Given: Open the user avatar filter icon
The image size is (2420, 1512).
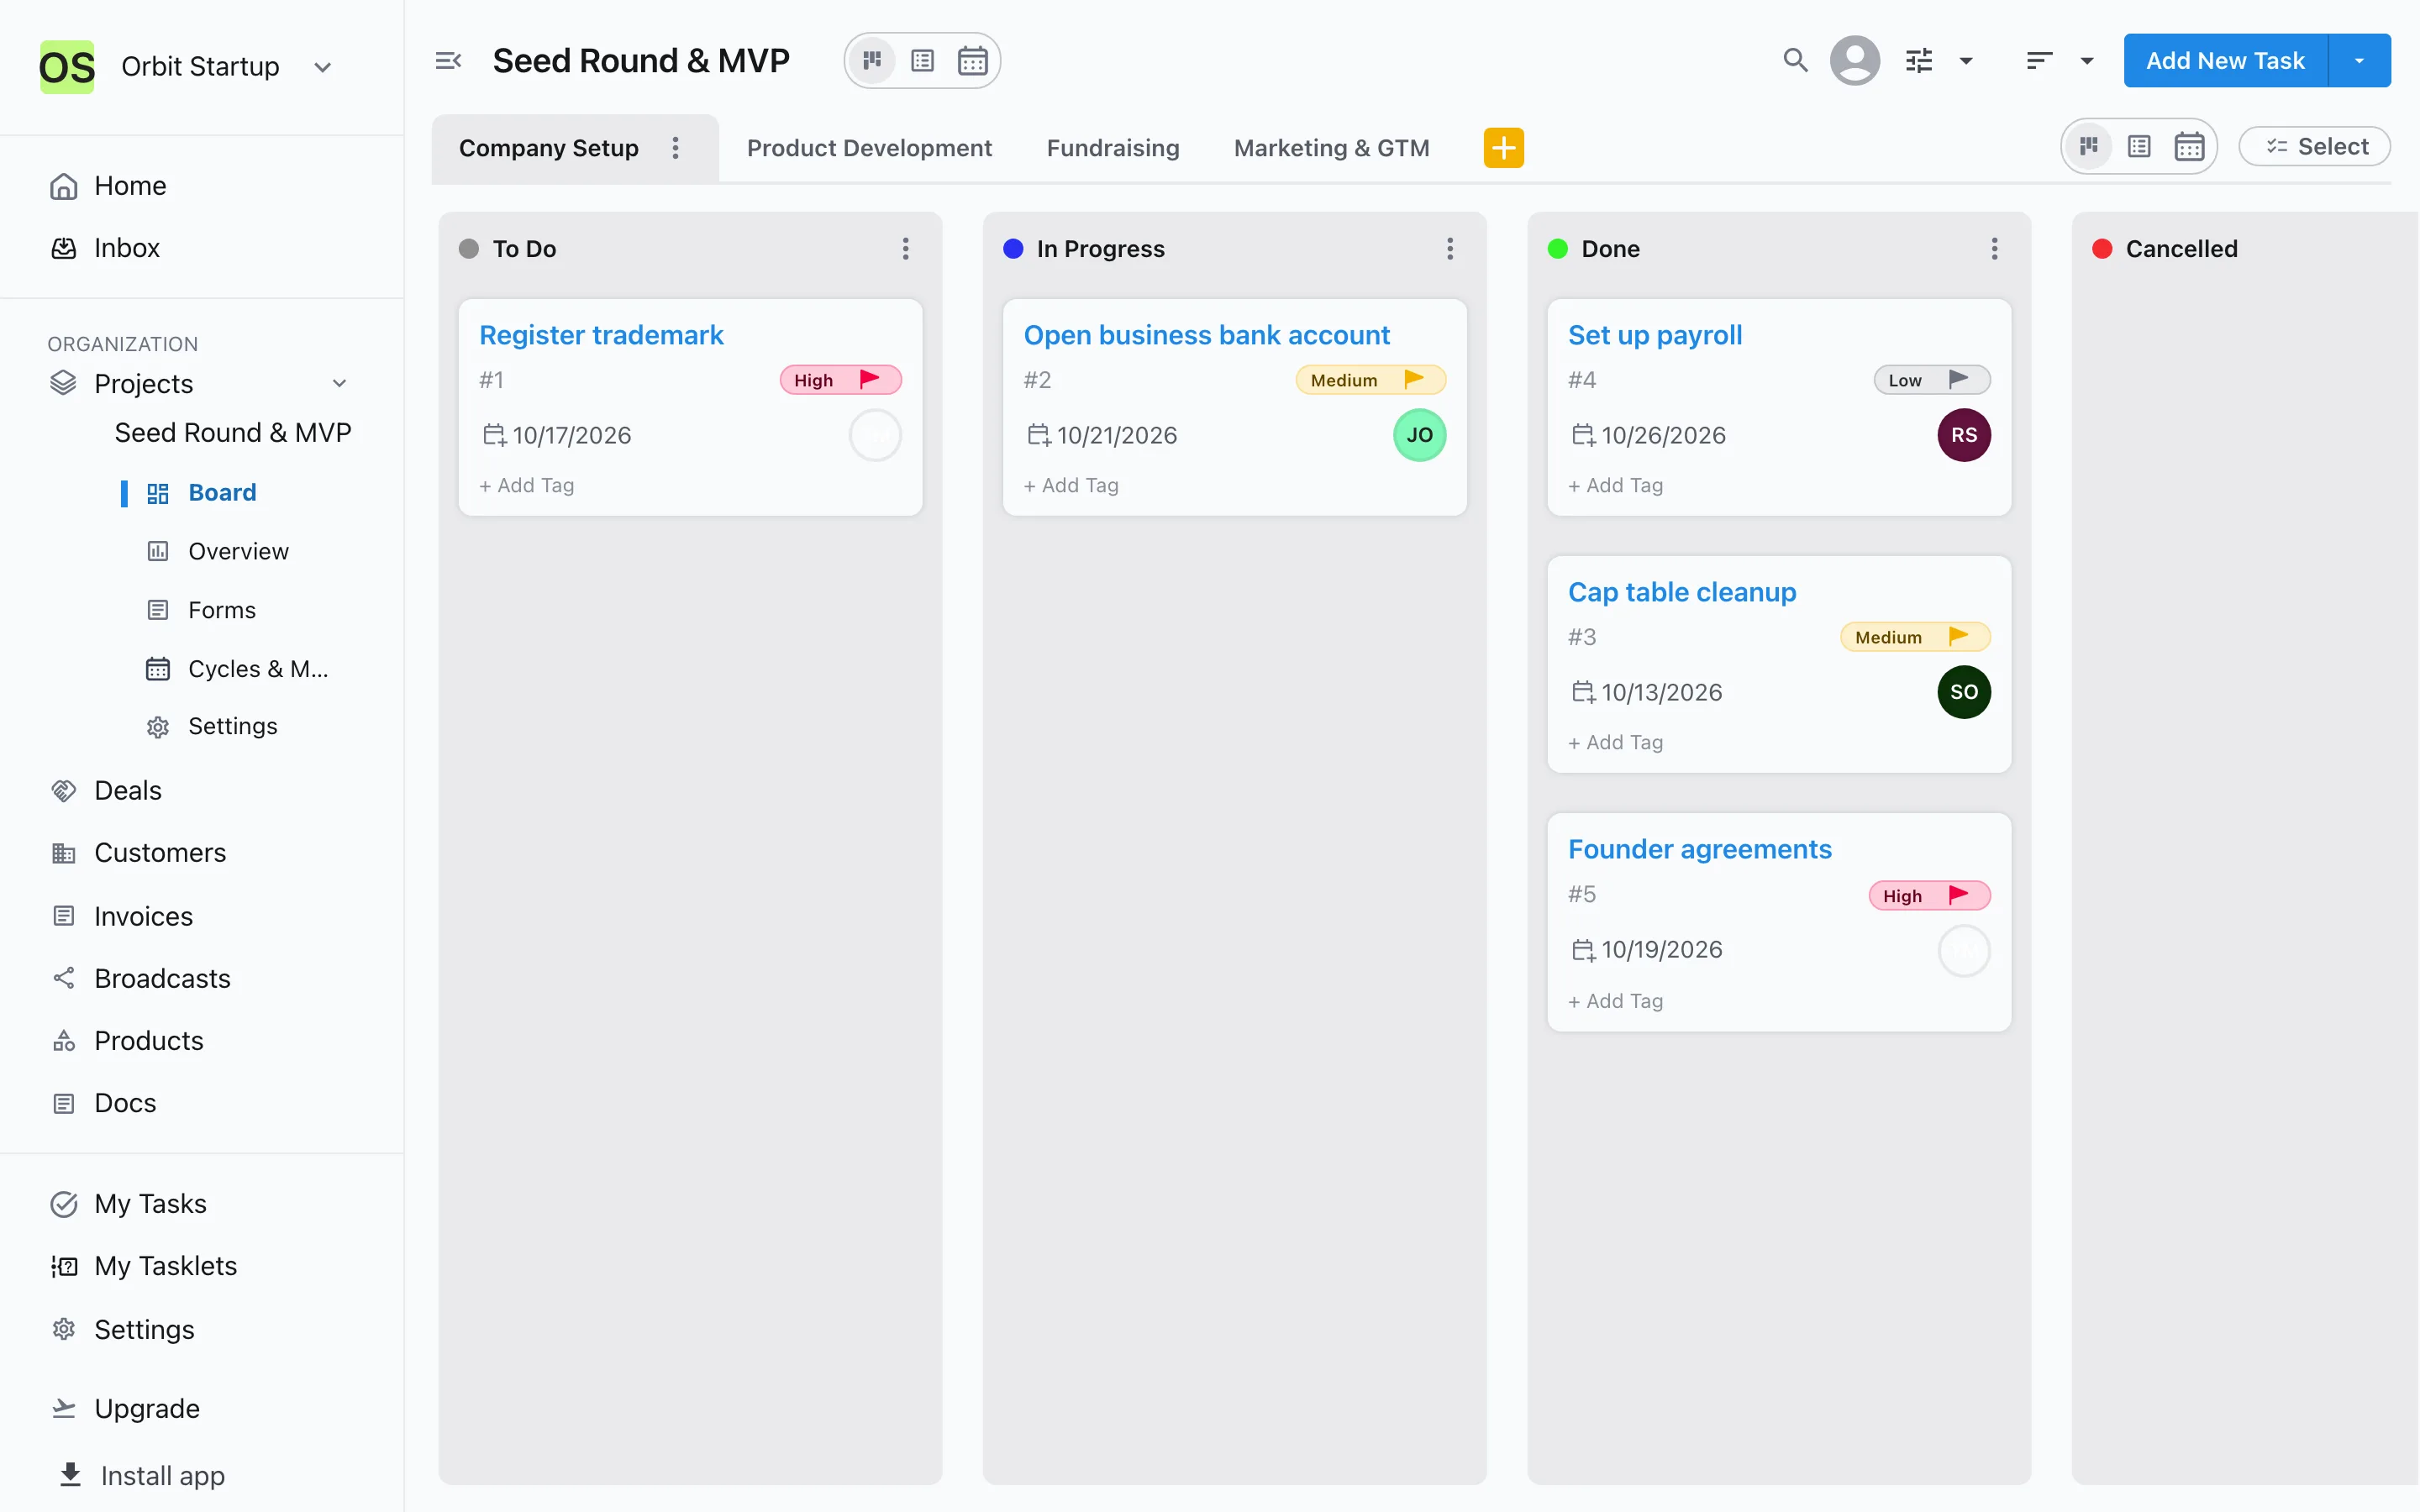Looking at the screenshot, I should point(1854,61).
